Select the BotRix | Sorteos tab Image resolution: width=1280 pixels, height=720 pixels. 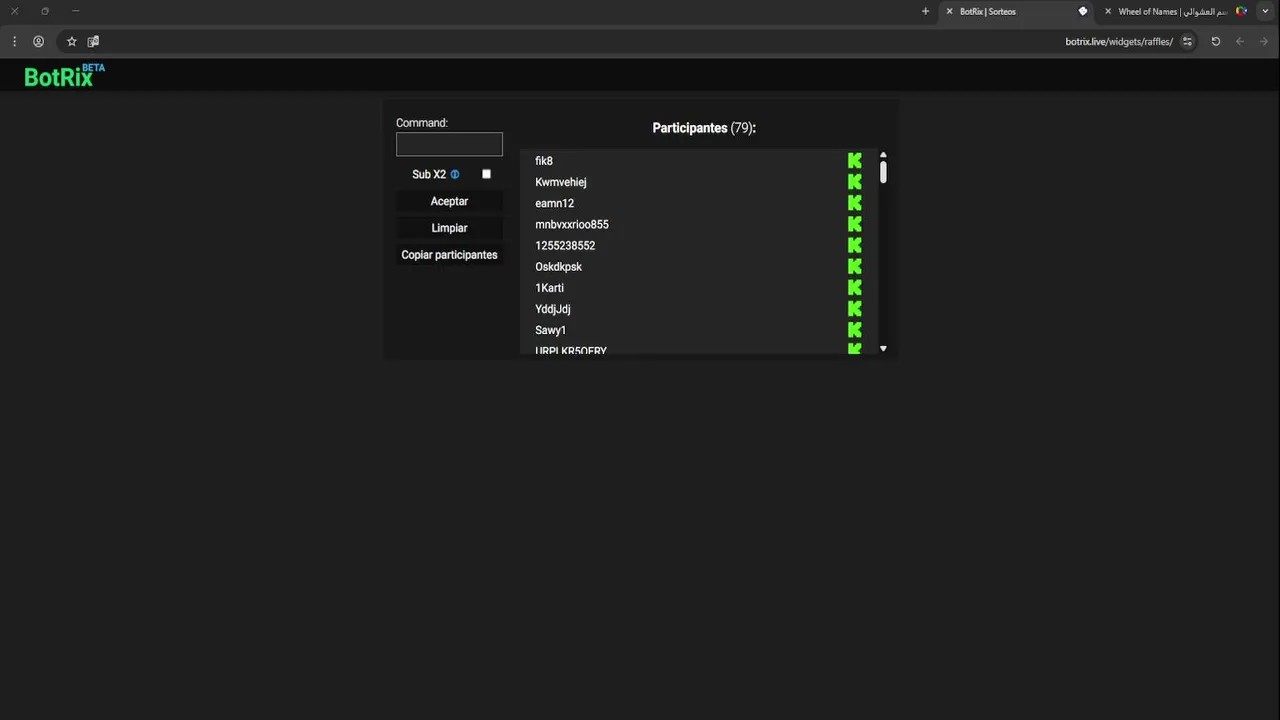pyautogui.click(x=1017, y=11)
